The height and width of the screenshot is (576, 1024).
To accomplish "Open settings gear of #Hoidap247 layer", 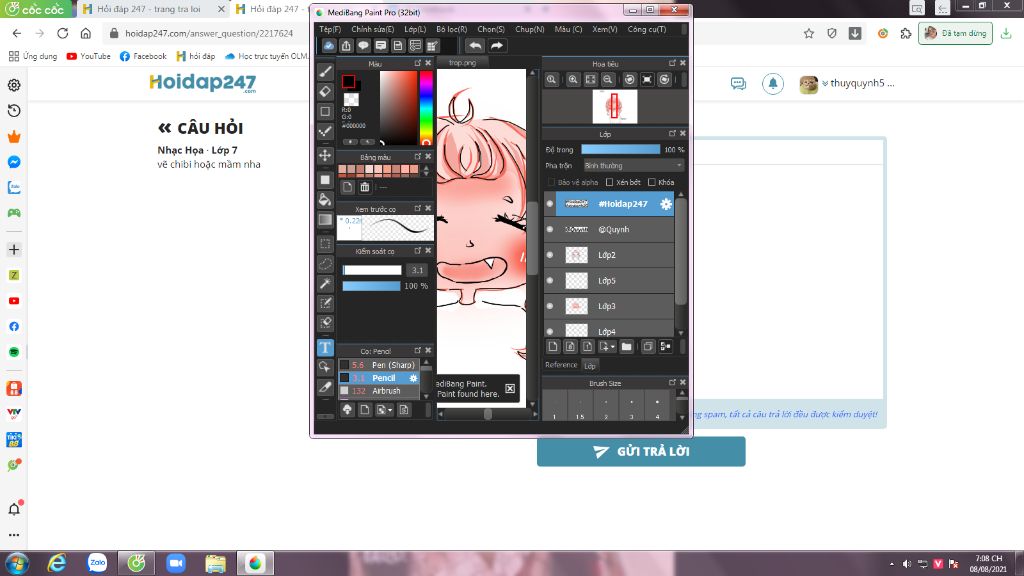I will [665, 204].
